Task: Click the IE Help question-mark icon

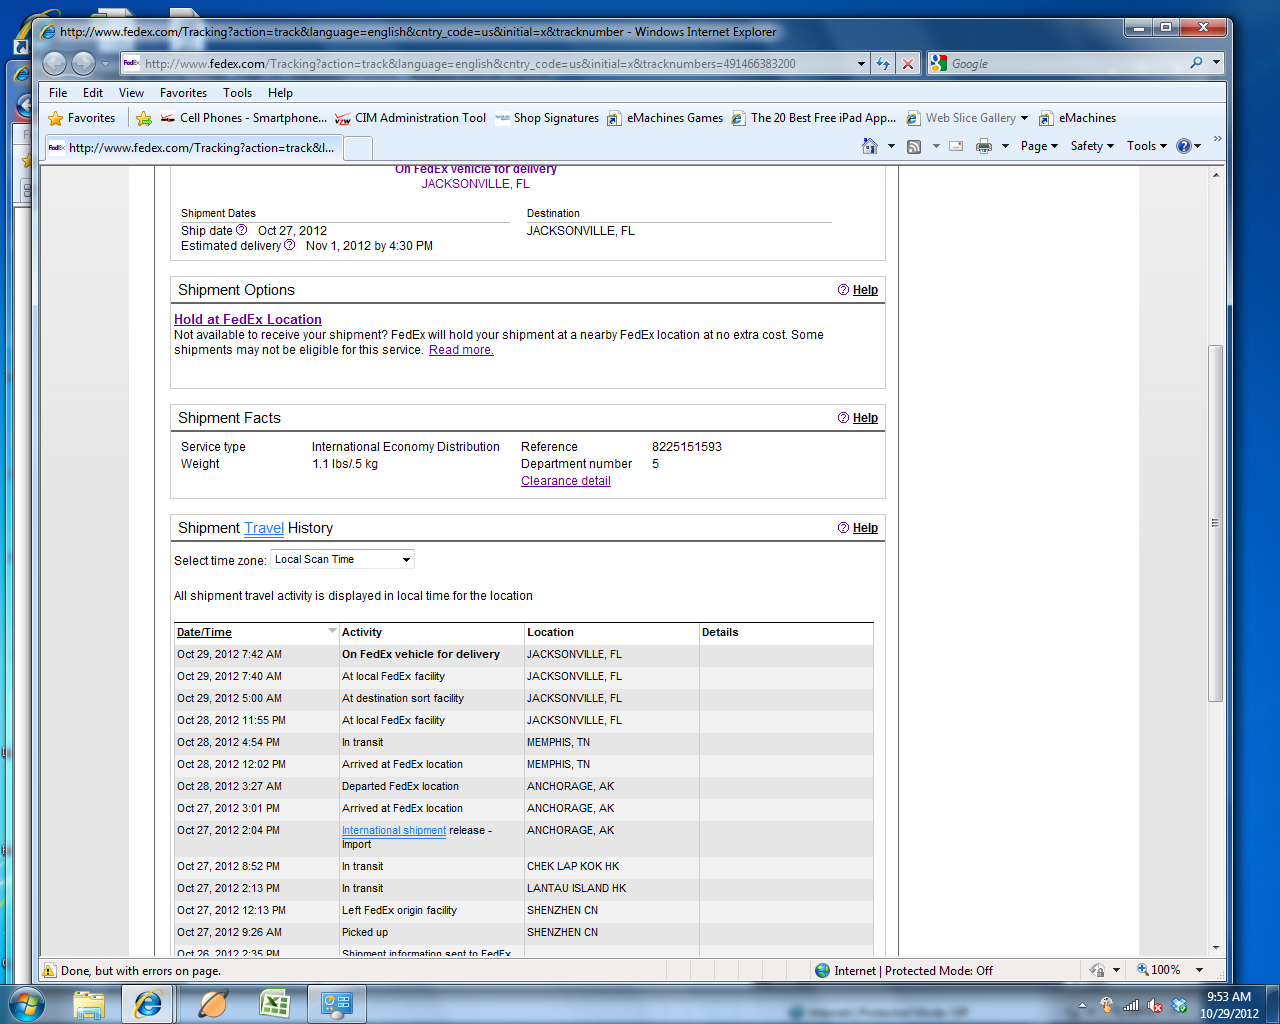Action: pyautogui.click(x=1184, y=146)
